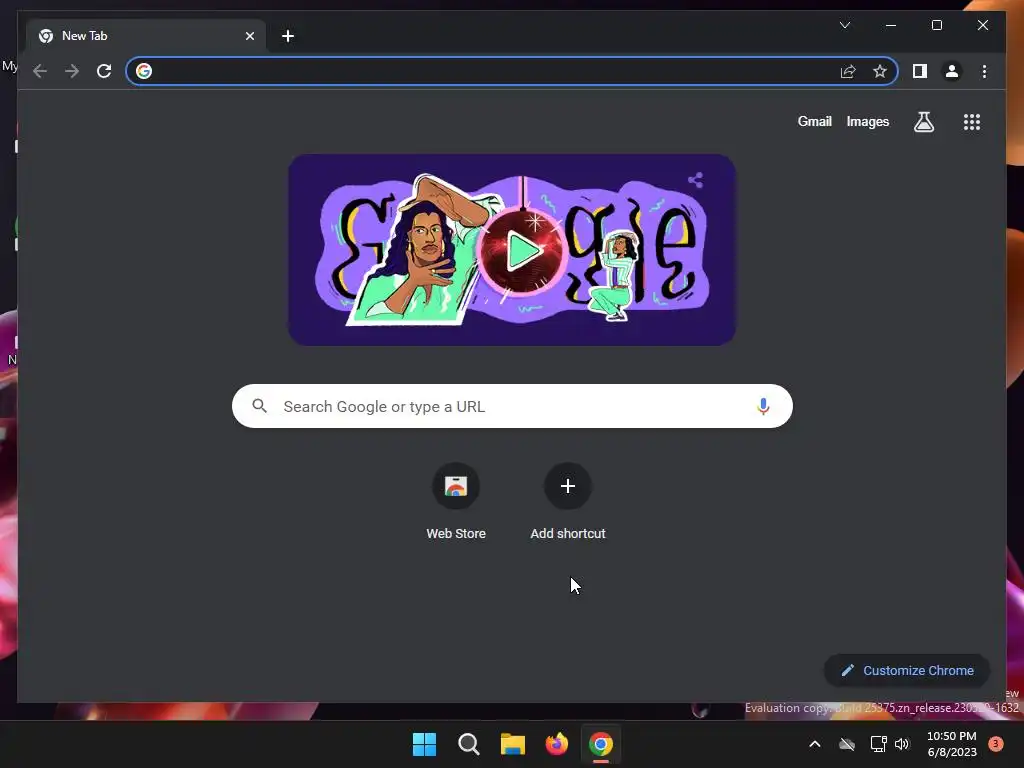The height and width of the screenshot is (768, 1024).
Task: Share this page via share icon
Action: coord(848,71)
